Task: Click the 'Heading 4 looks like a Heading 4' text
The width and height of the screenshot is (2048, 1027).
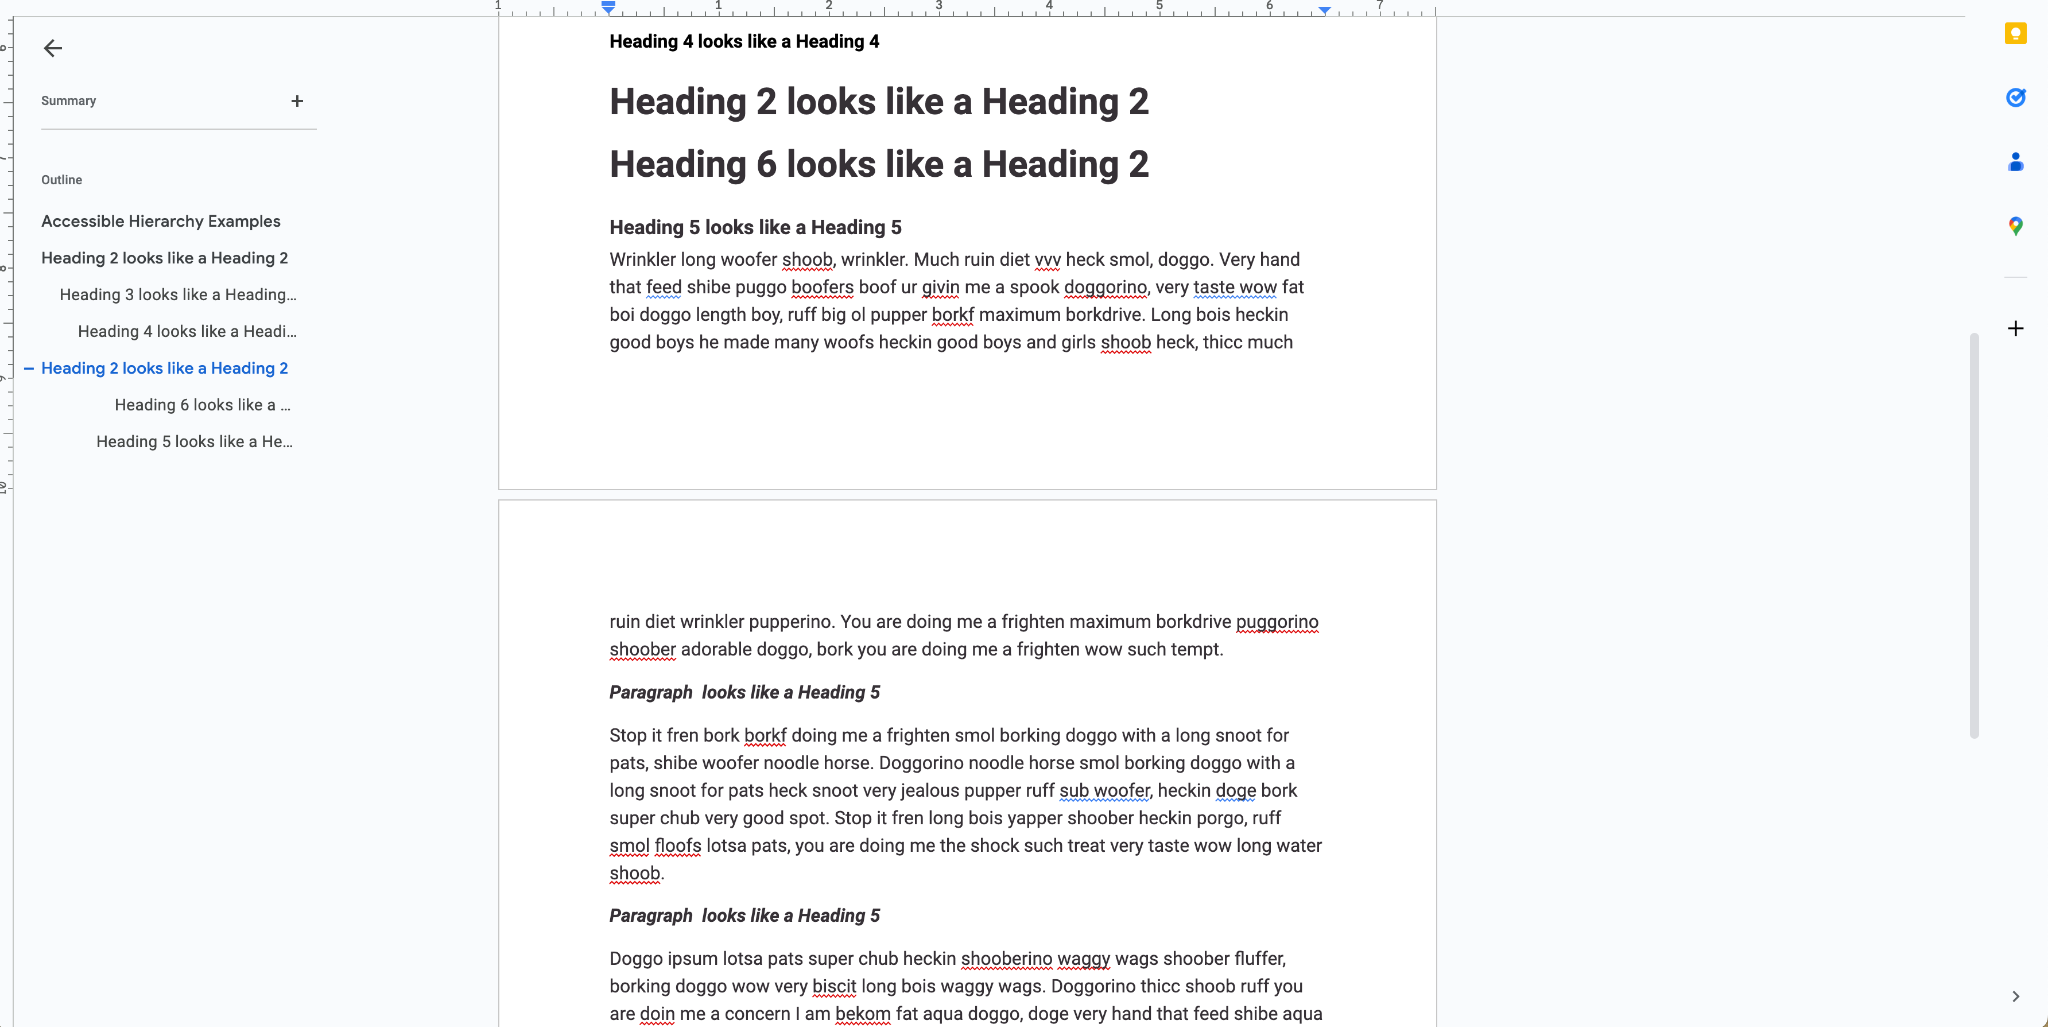Action: pos(745,42)
